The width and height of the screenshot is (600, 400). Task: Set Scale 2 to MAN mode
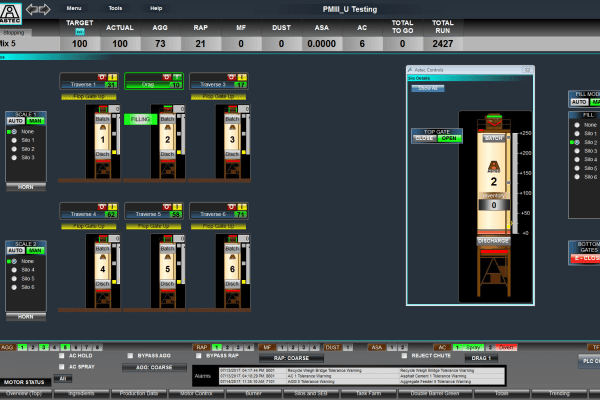click(x=35, y=250)
